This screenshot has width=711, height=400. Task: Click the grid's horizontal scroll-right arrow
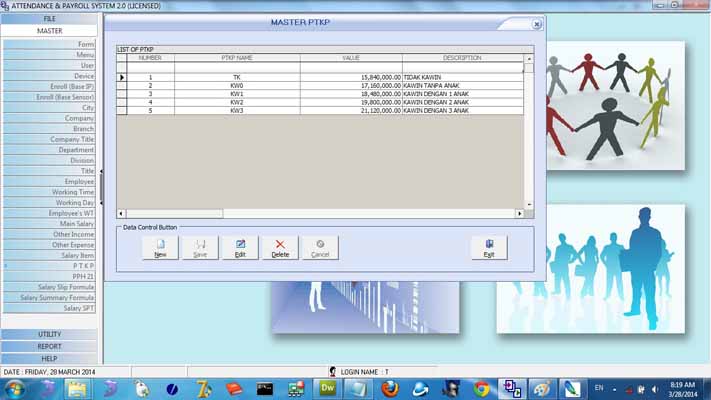coord(519,213)
